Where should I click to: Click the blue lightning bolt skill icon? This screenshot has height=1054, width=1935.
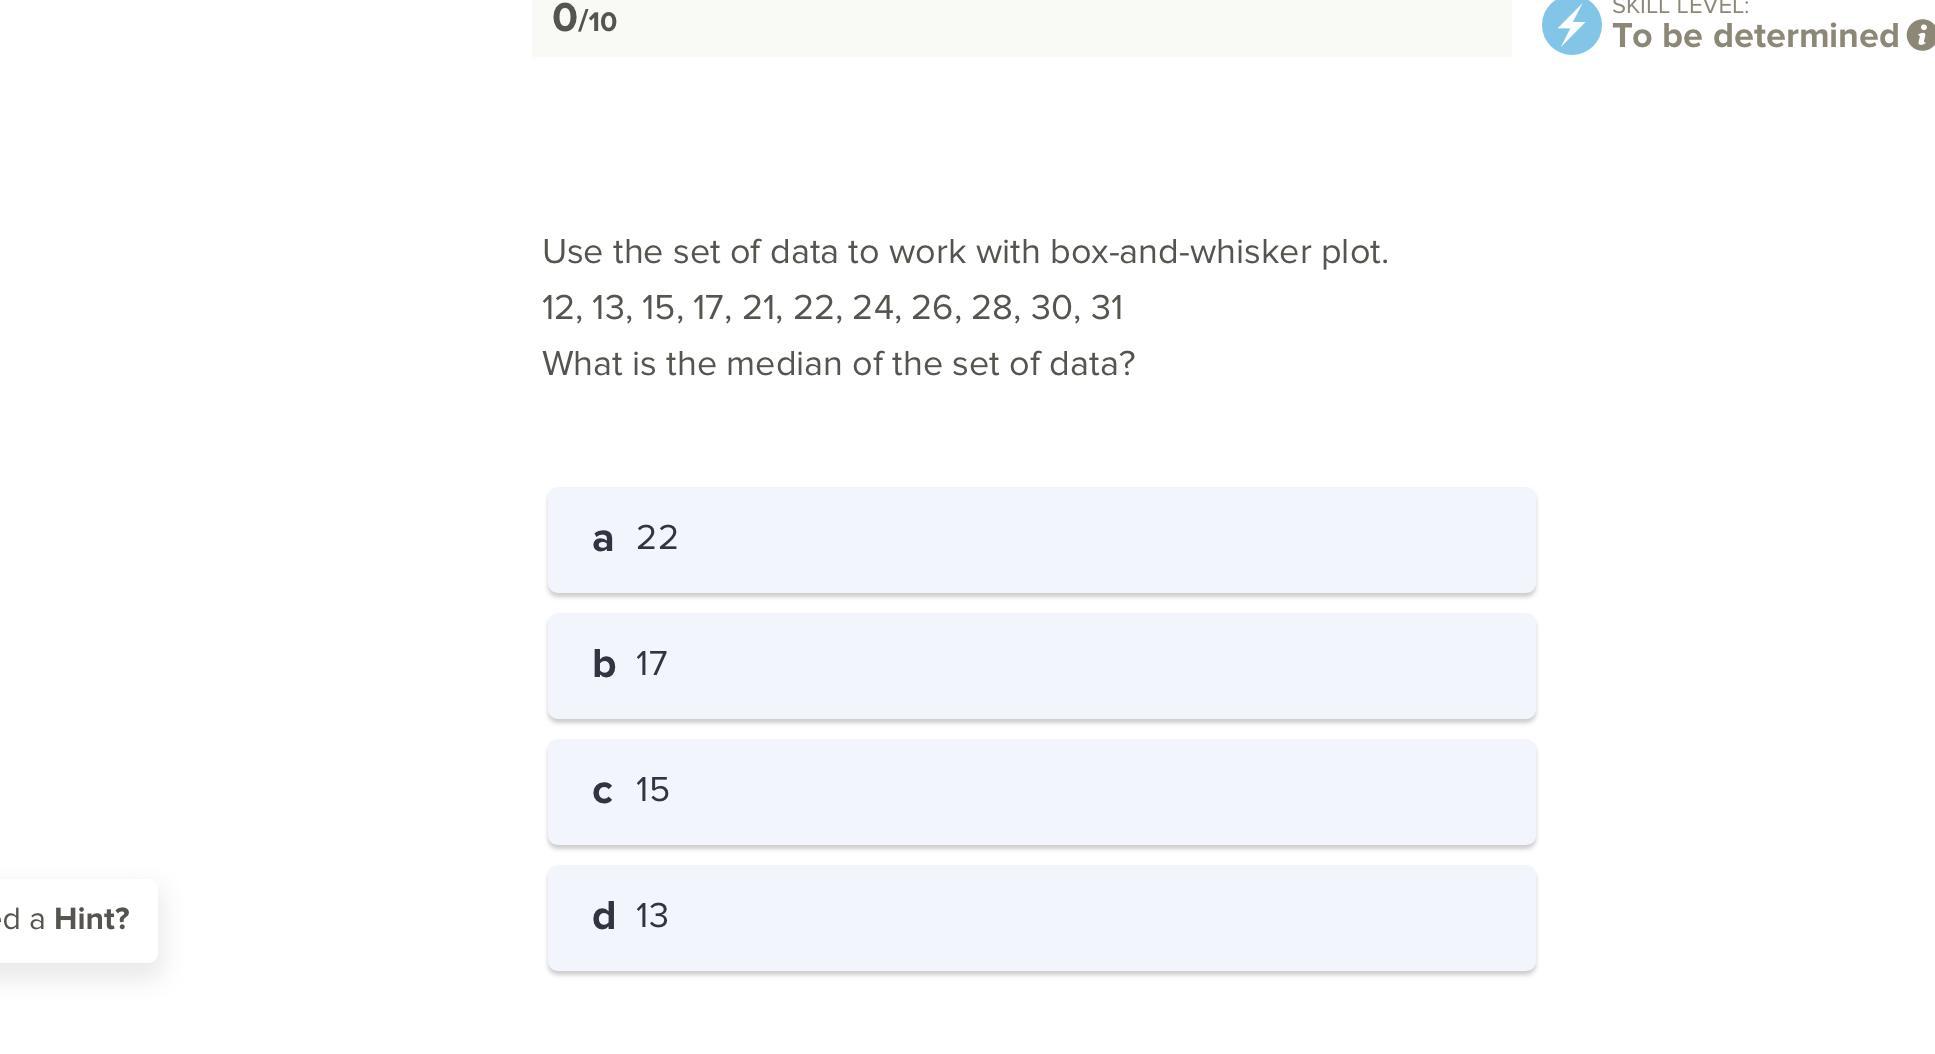coord(1571,26)
